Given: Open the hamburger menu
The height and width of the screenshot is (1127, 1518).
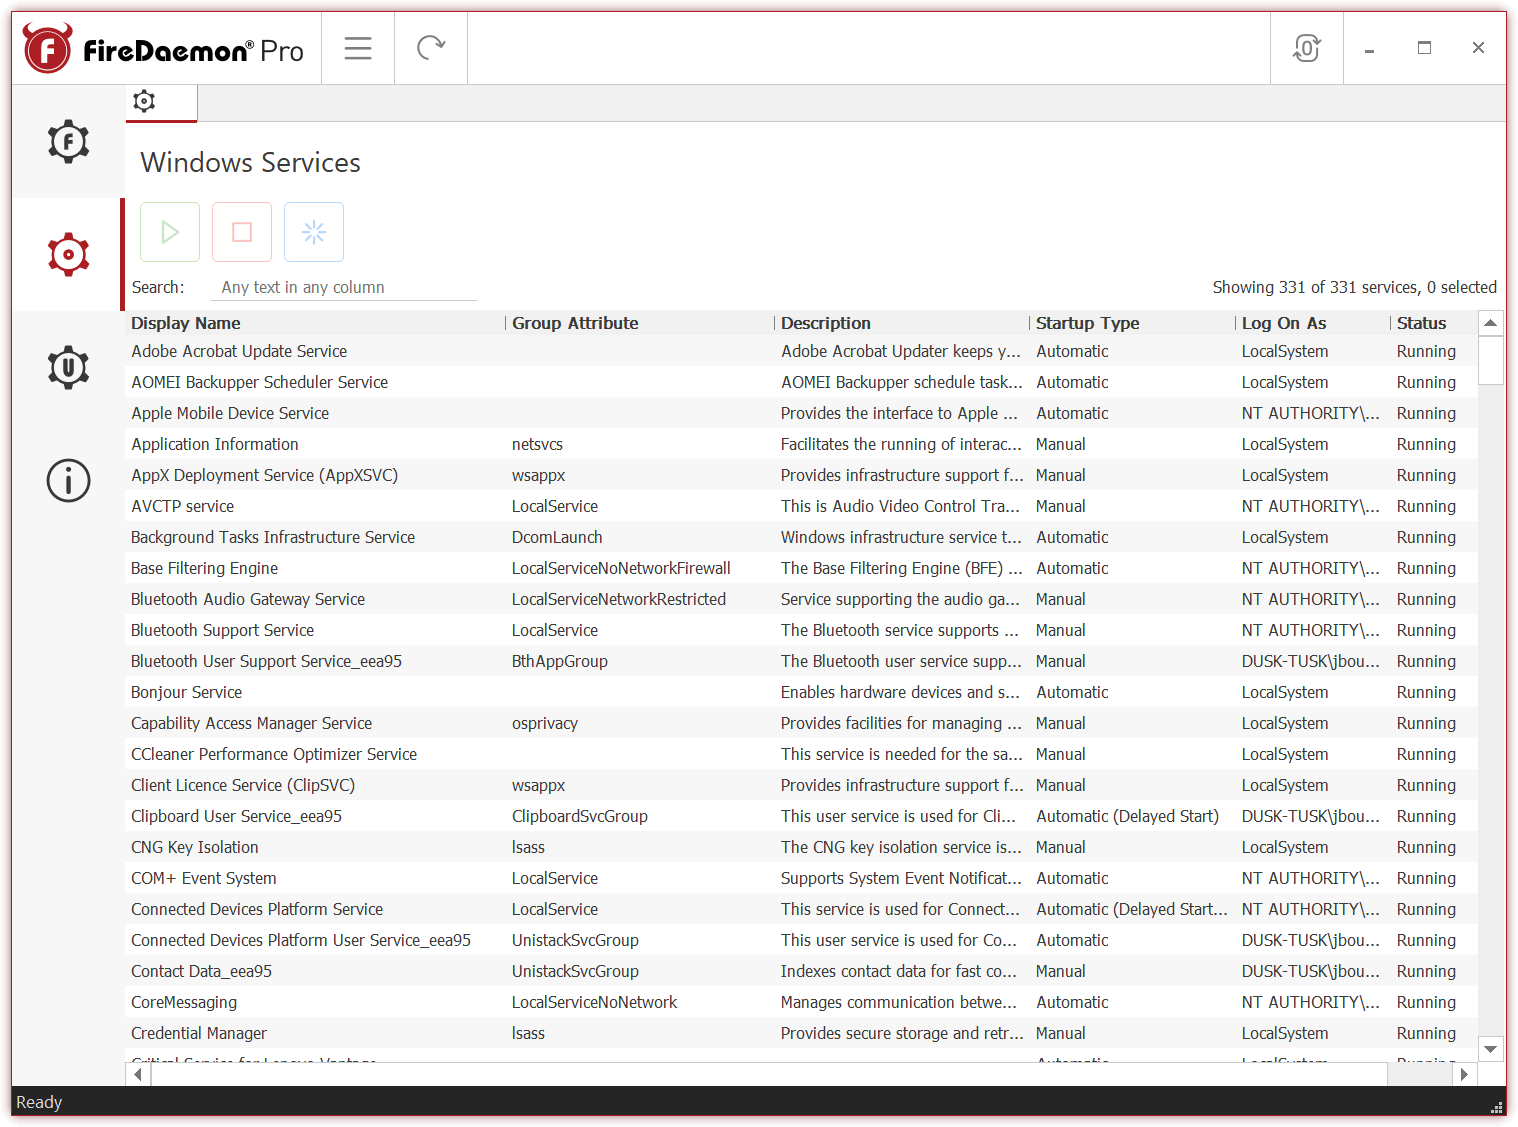Looking at the screenshot, I should click(358, 48).
